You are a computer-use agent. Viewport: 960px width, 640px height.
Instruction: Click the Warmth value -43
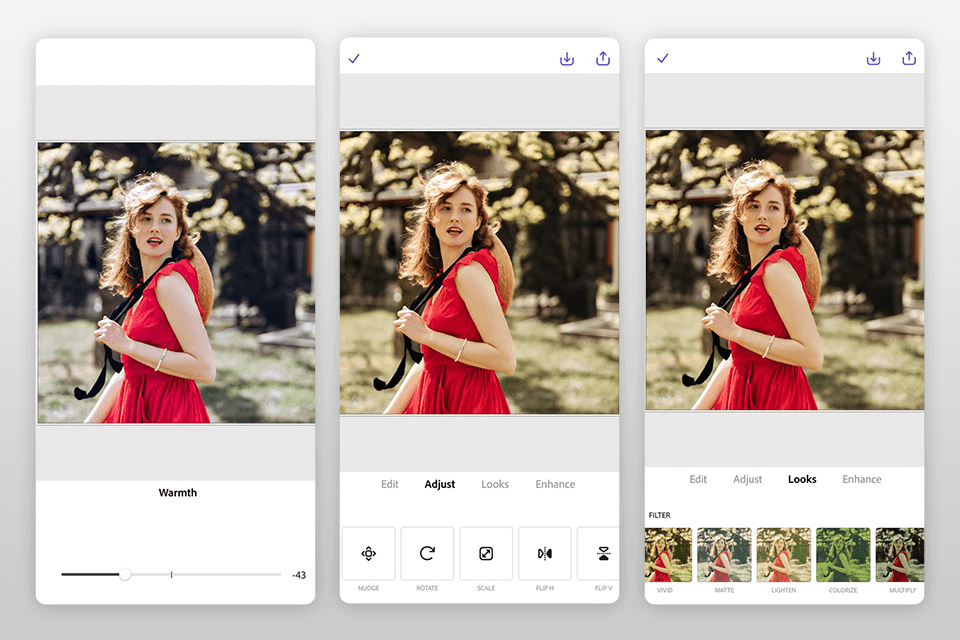click(x=299, y=575)
